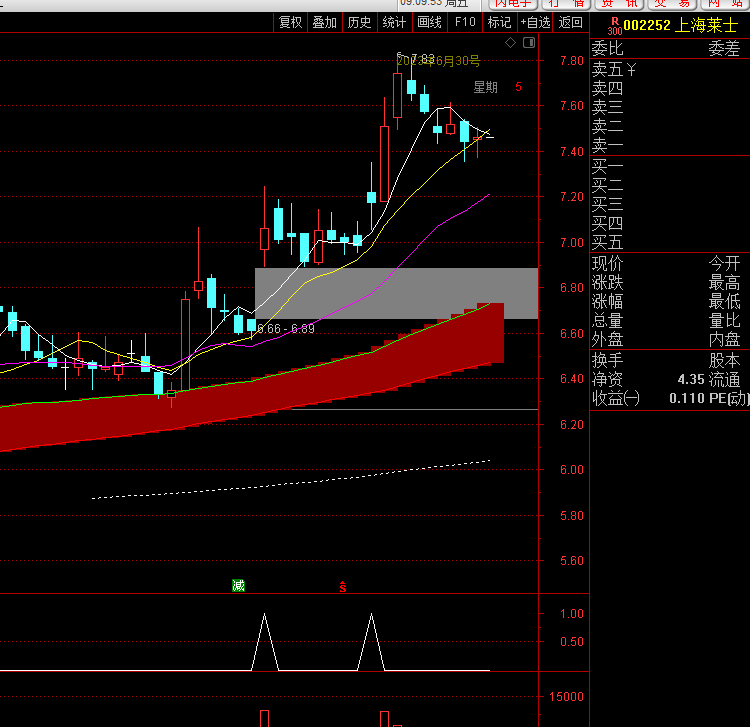Open the 叠加 overlay option
750x727 pixels.
[x=325, y=22]
